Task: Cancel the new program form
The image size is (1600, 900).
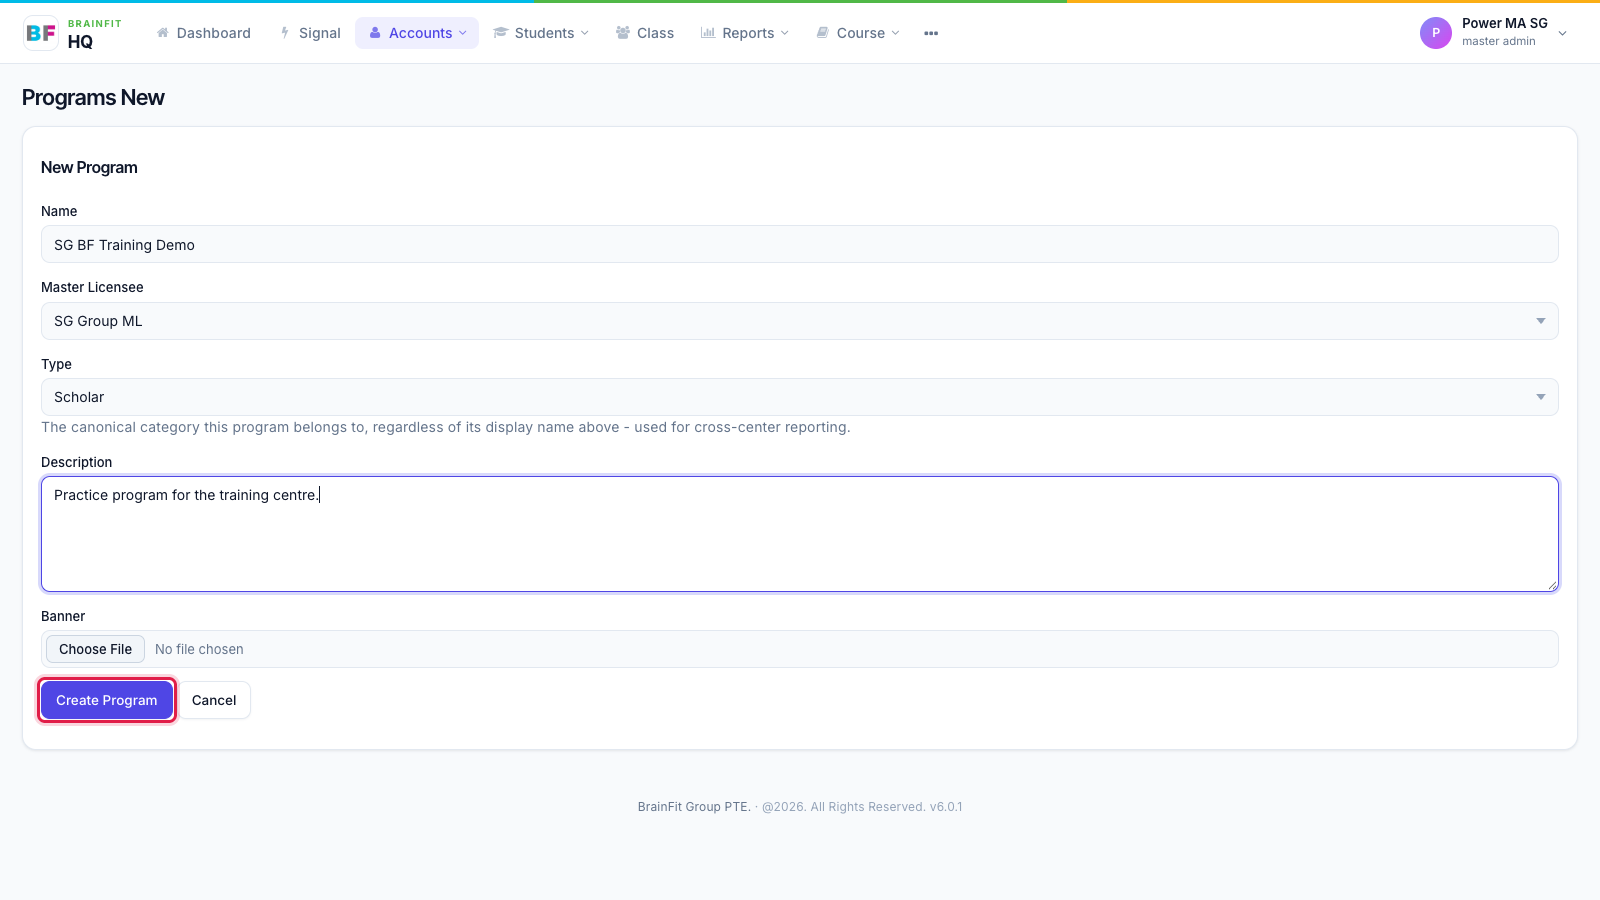Action: [x=214, y=700]
